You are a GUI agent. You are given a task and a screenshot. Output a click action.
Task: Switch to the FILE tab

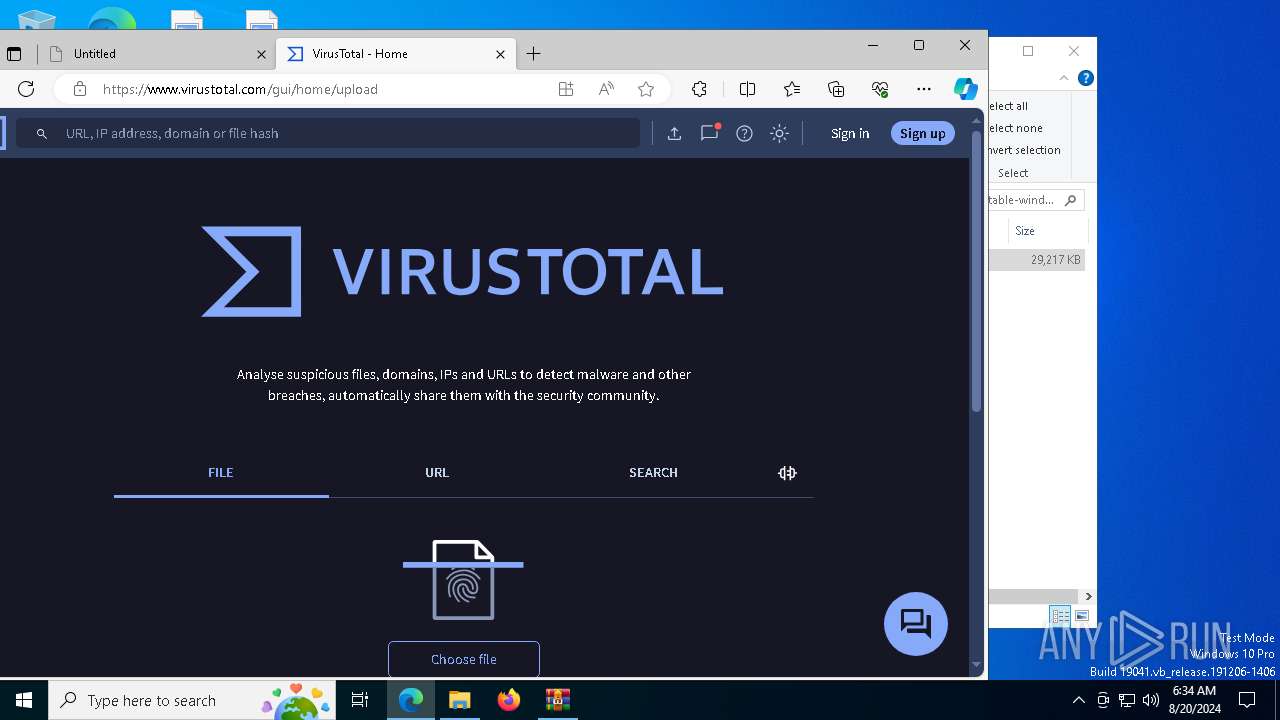click(x=221, y=473)
